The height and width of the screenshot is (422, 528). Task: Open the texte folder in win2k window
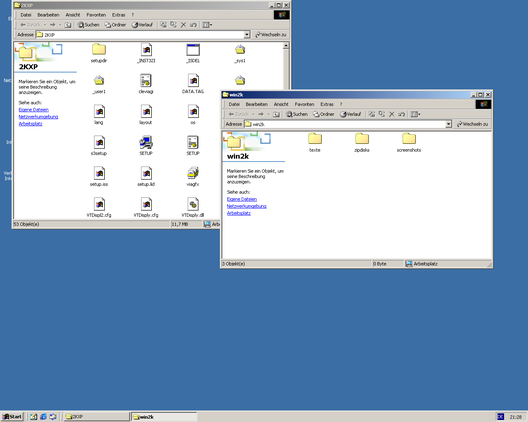coord(315,139)
